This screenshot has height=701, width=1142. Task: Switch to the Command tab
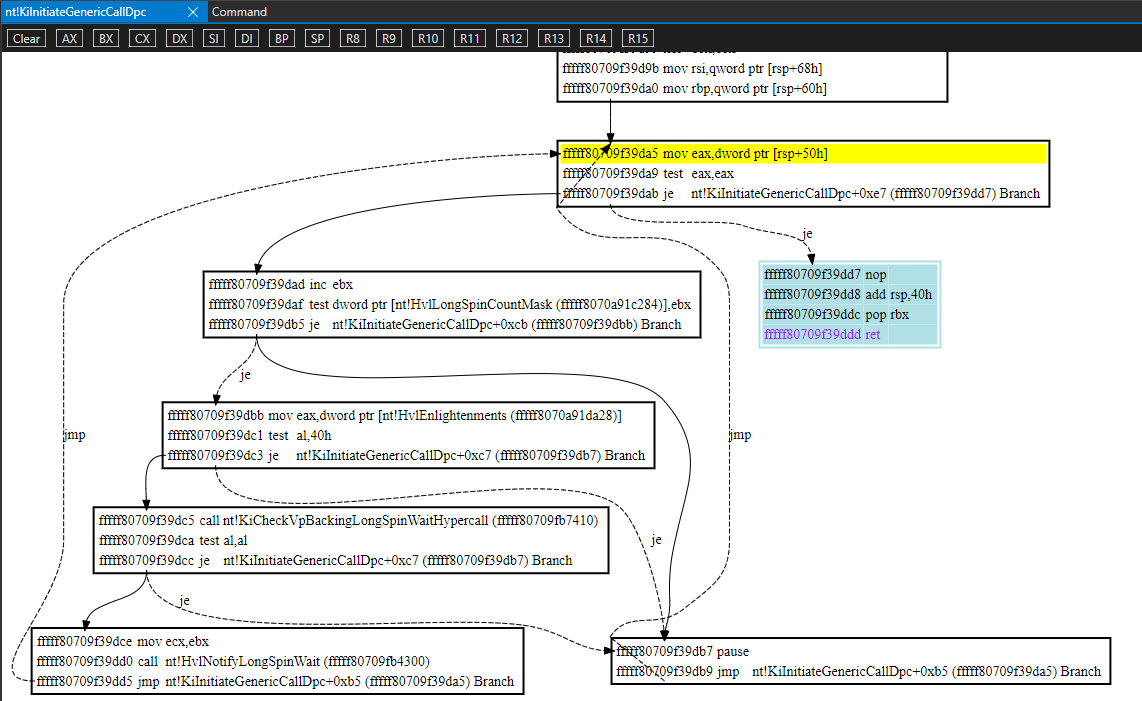click(x=239, y=12)
